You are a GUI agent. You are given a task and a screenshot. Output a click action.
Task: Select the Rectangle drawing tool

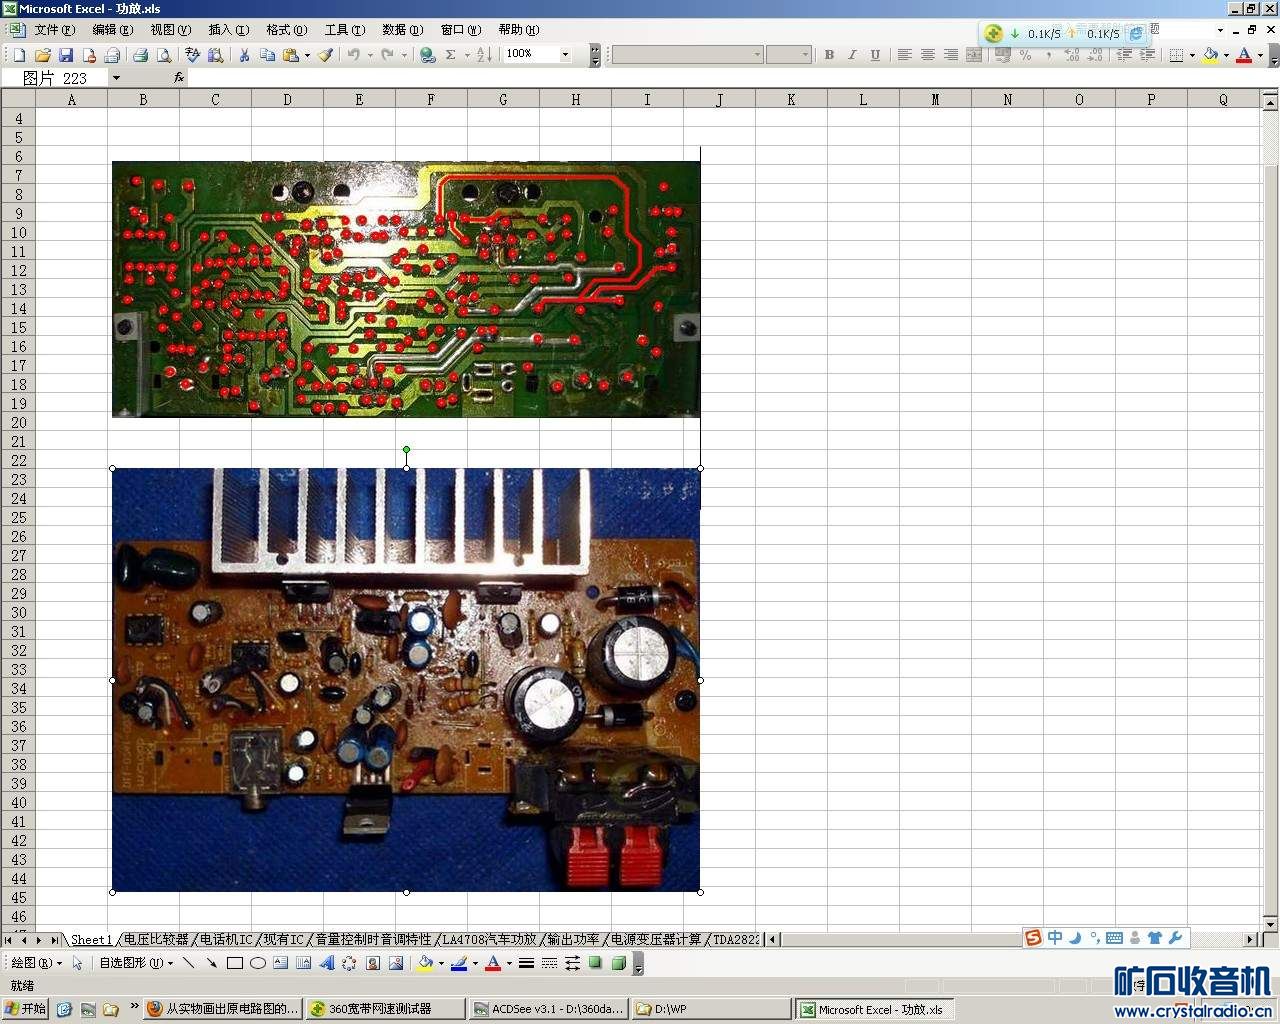point(235,963)
